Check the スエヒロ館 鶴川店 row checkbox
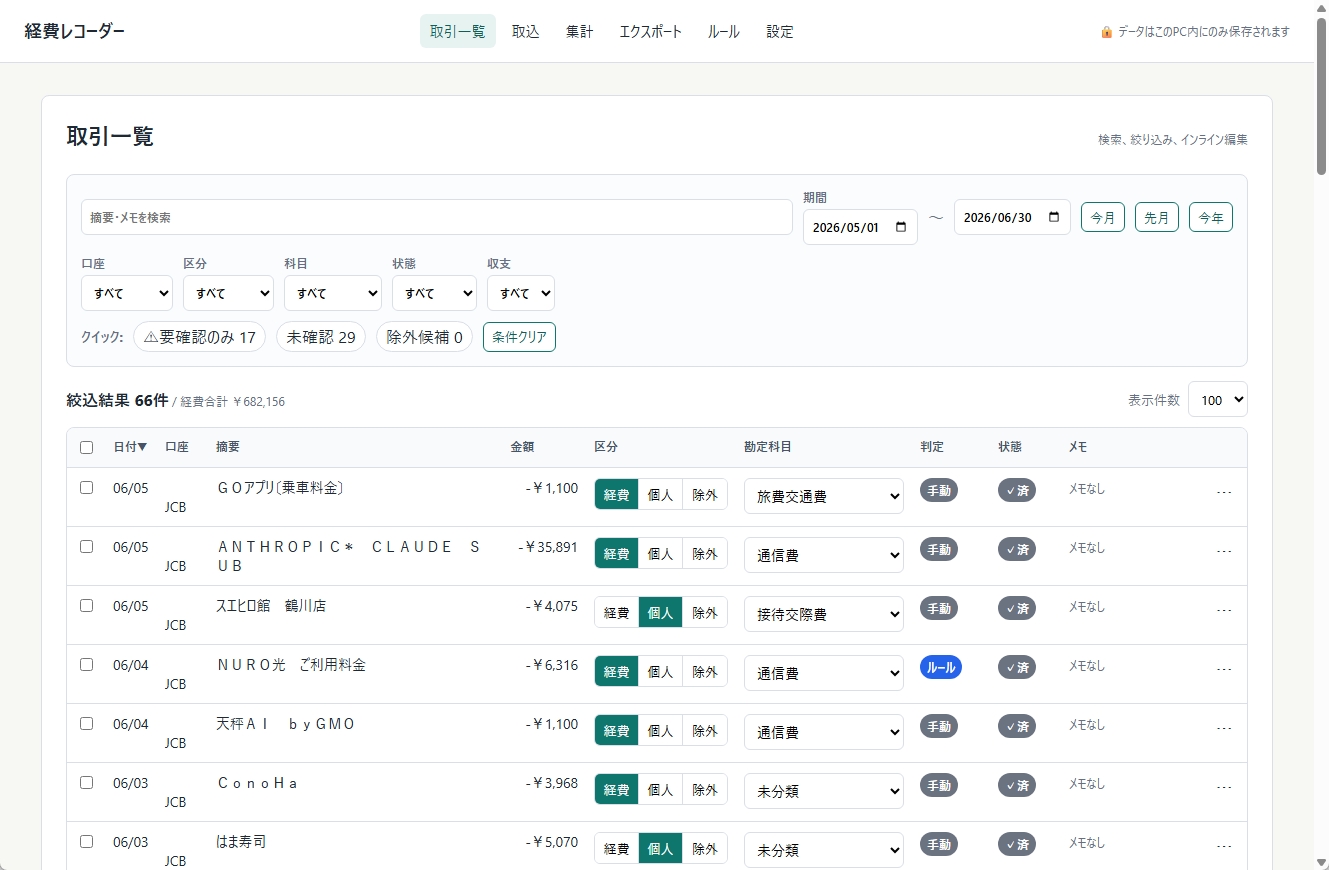 pos(86,606)
